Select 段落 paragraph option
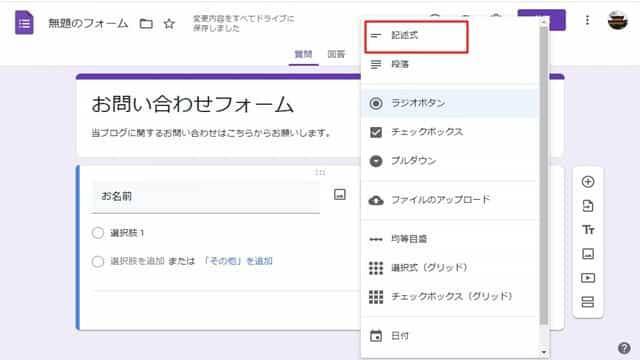 449,64
